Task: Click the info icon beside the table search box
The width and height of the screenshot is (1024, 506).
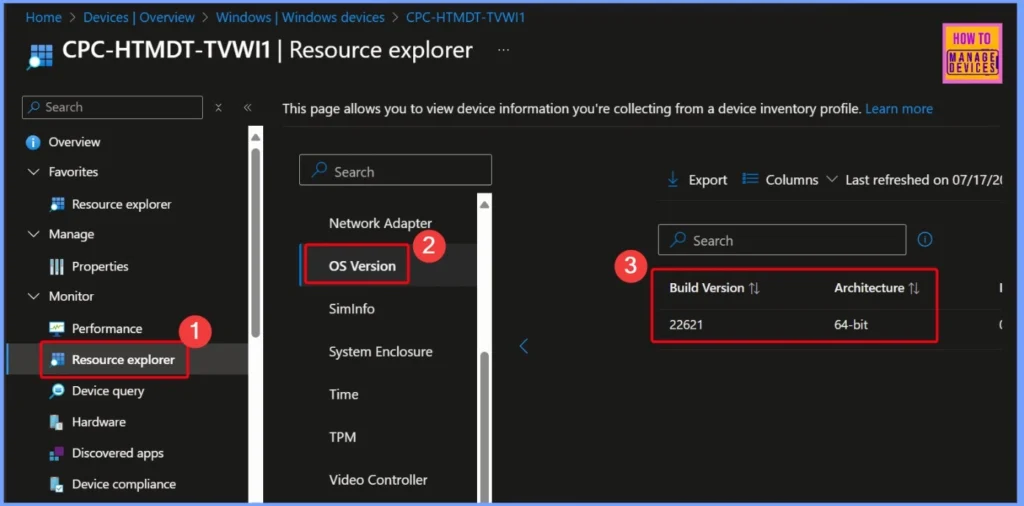Action: click(x=925, y=240)
